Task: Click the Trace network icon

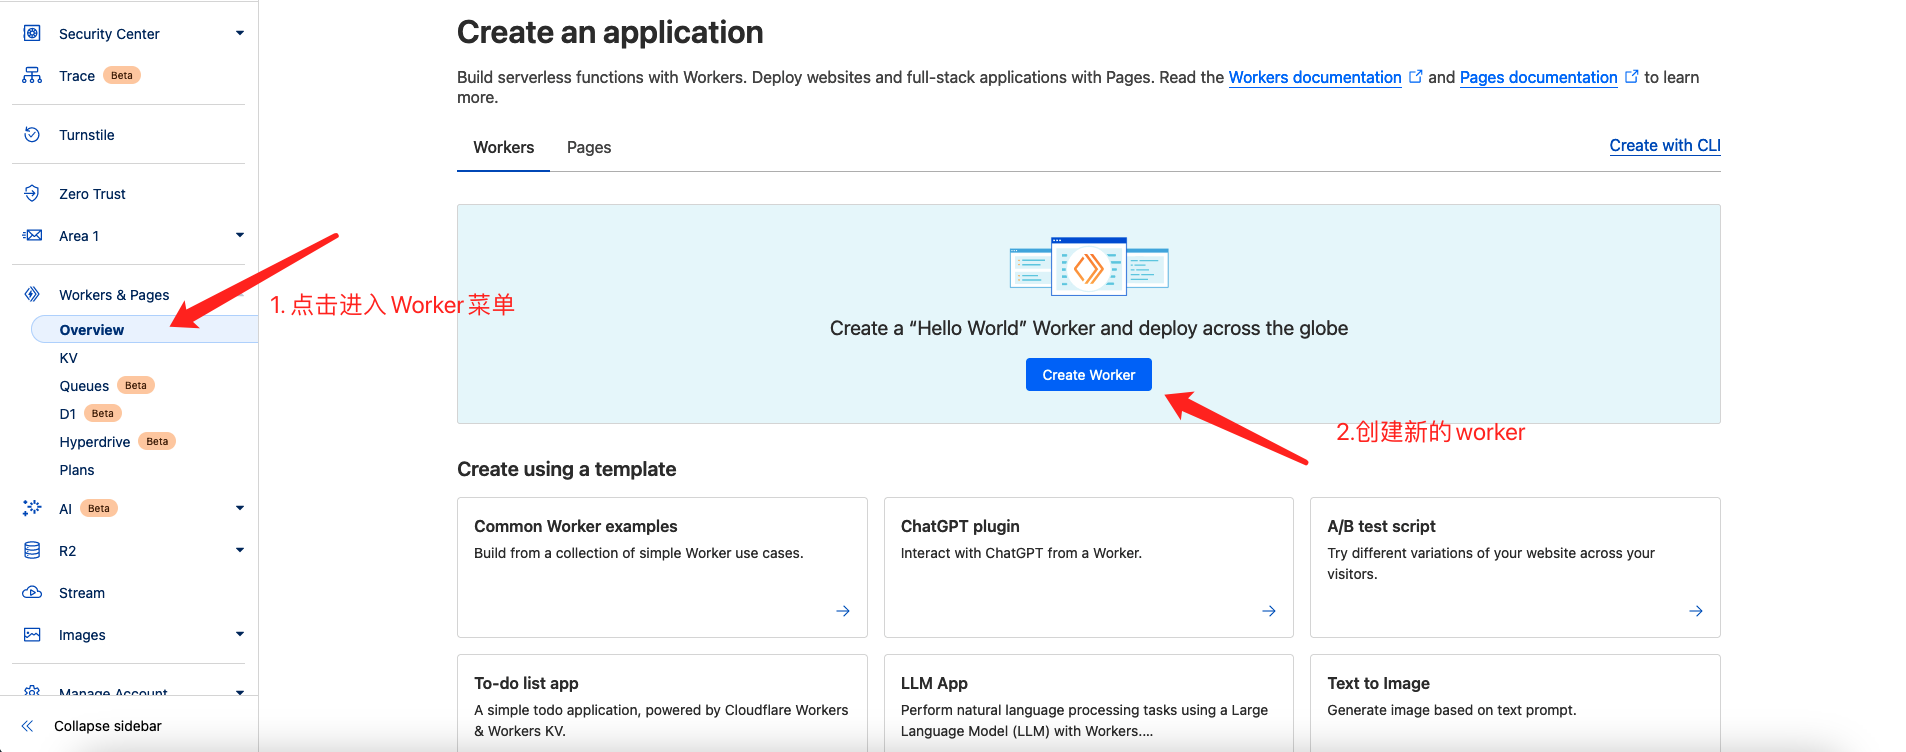Action: tap(32, 75)
